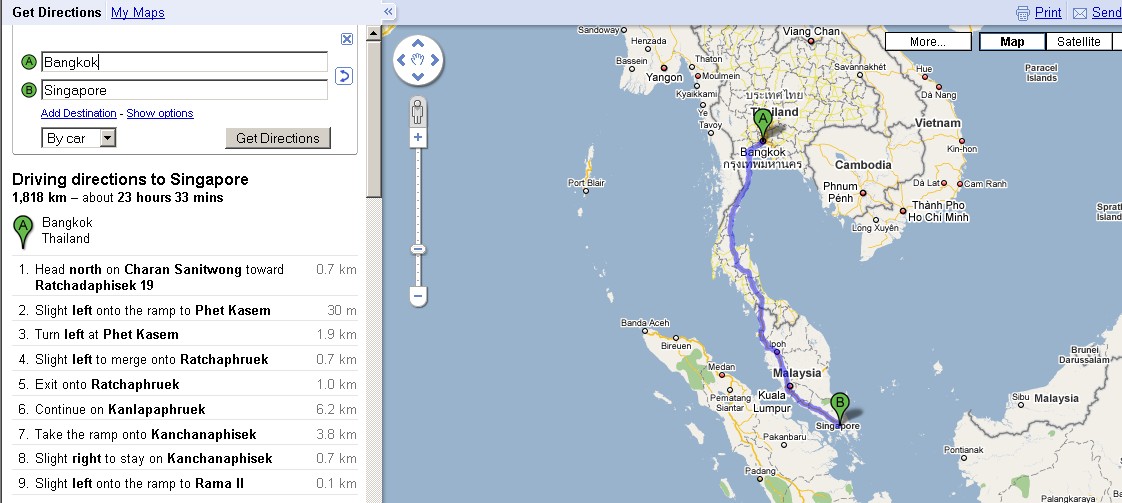The image size is (1122, 503).
Task: Select the Map view button
Action: 1012,42
